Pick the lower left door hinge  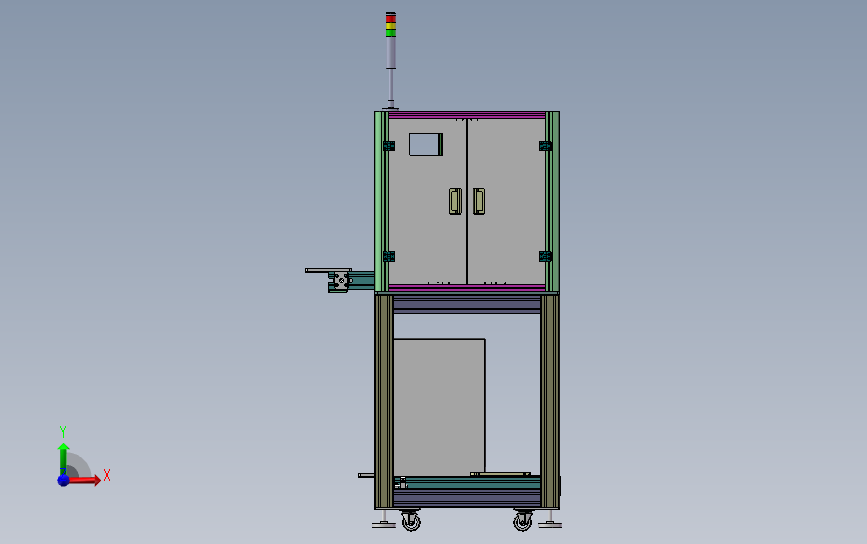pyautogui.click(x=389, y=257)
